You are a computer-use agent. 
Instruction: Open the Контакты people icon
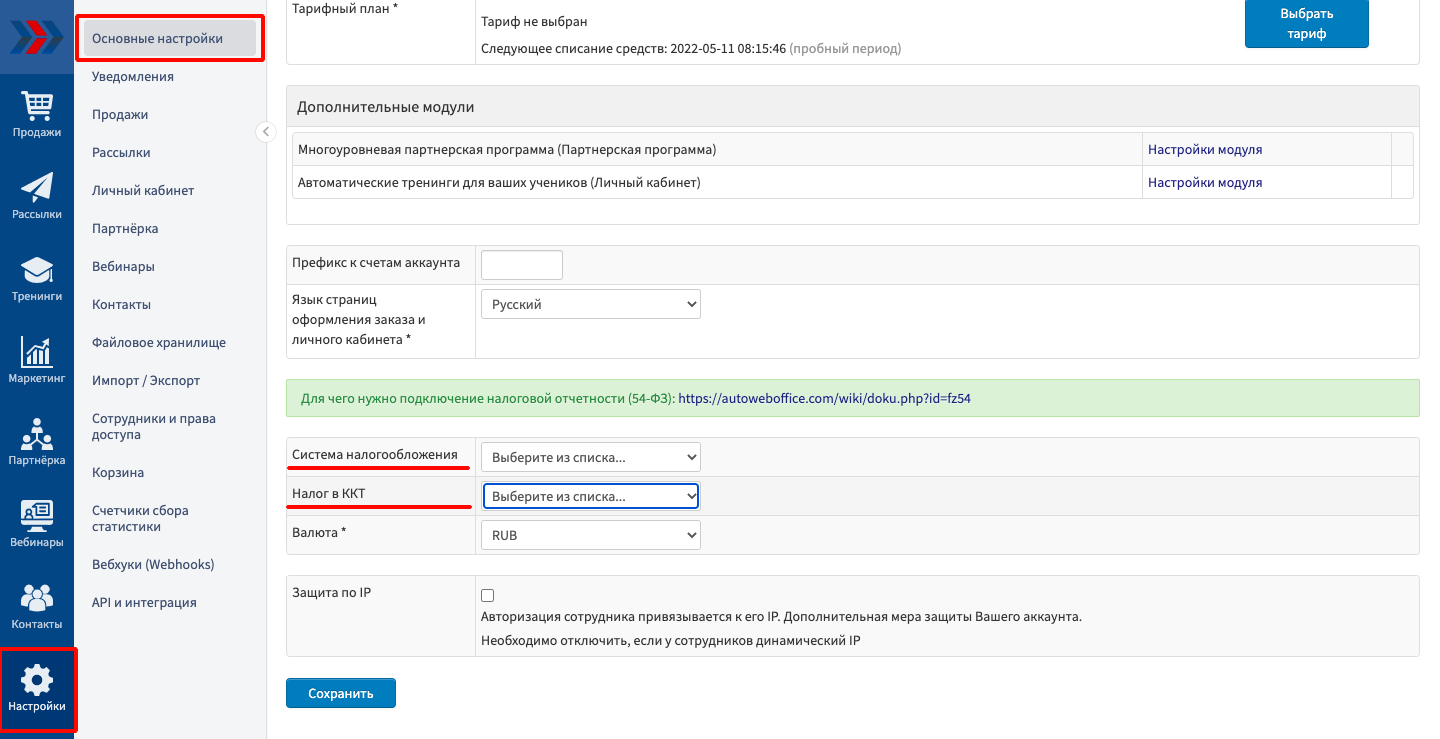coord(37,599)
